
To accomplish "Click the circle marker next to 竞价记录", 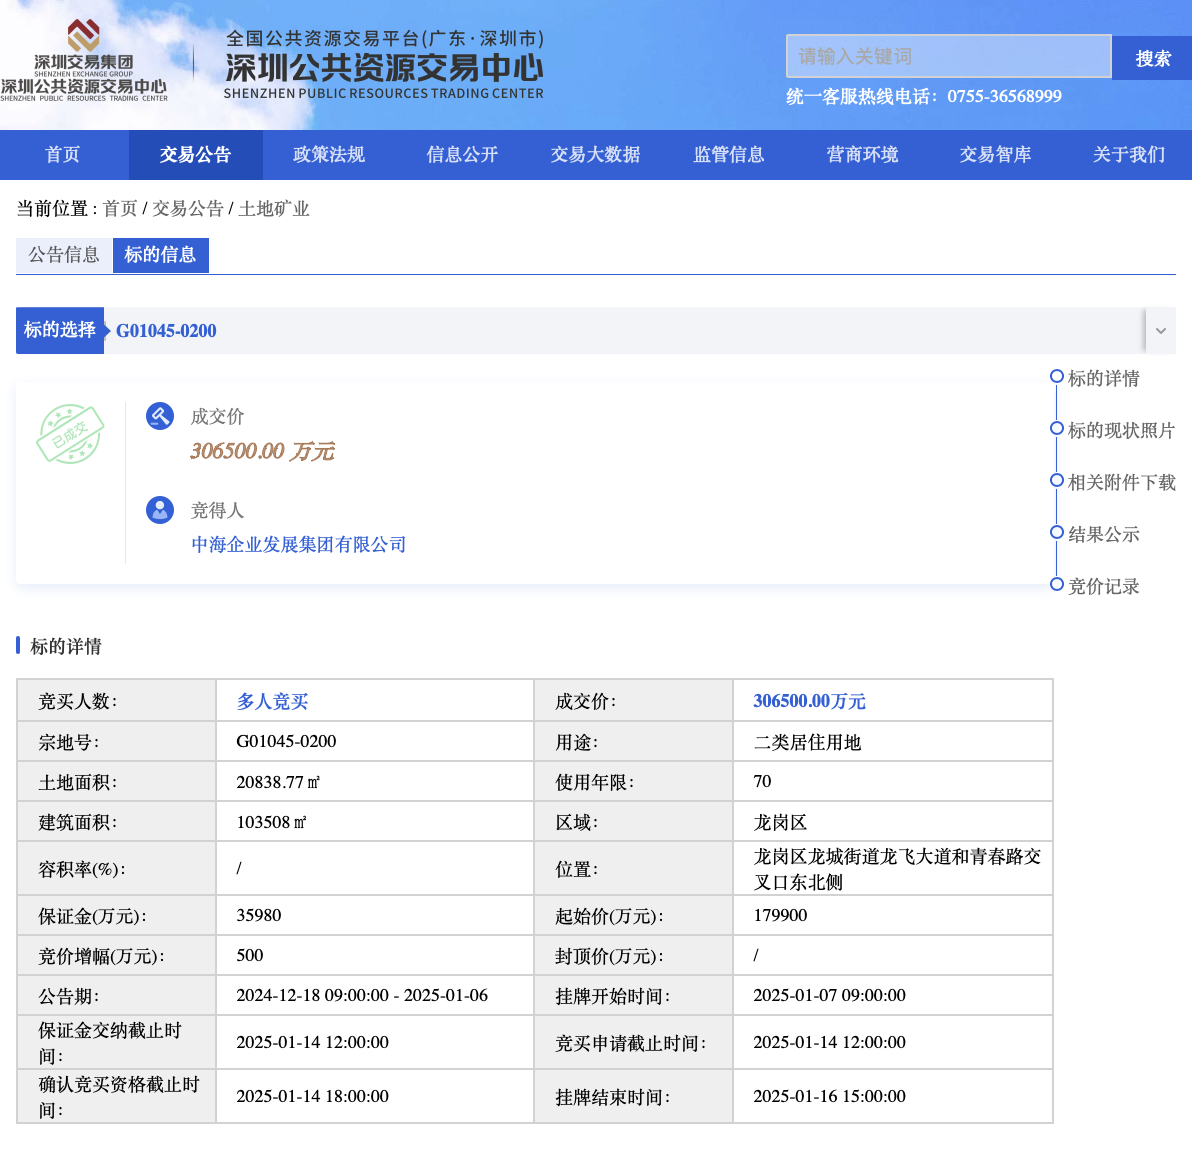I will click(1056, 585).
